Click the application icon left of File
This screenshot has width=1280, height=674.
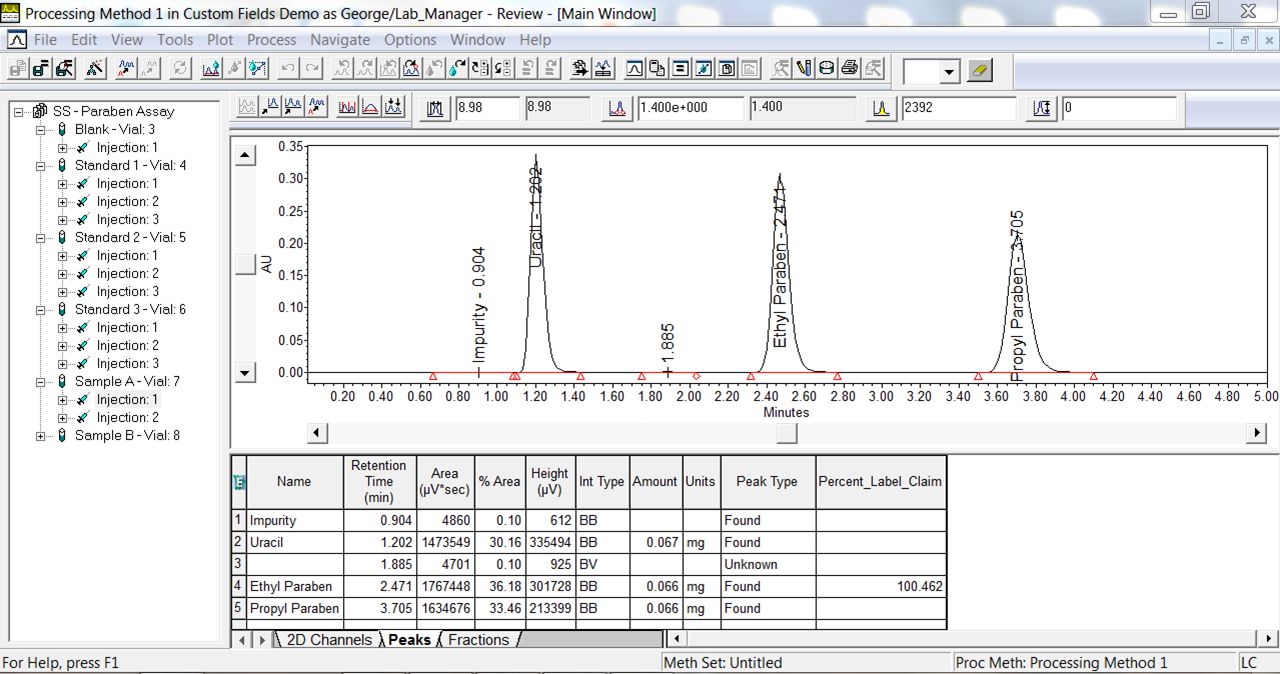coord(17,40)
